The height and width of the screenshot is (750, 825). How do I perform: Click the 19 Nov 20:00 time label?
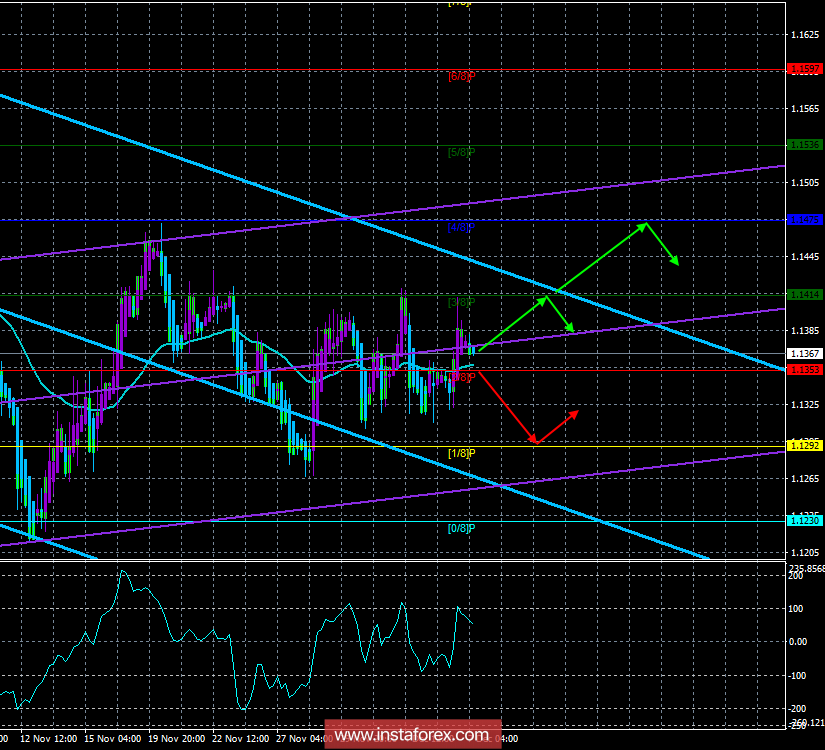tap(177, 739)
